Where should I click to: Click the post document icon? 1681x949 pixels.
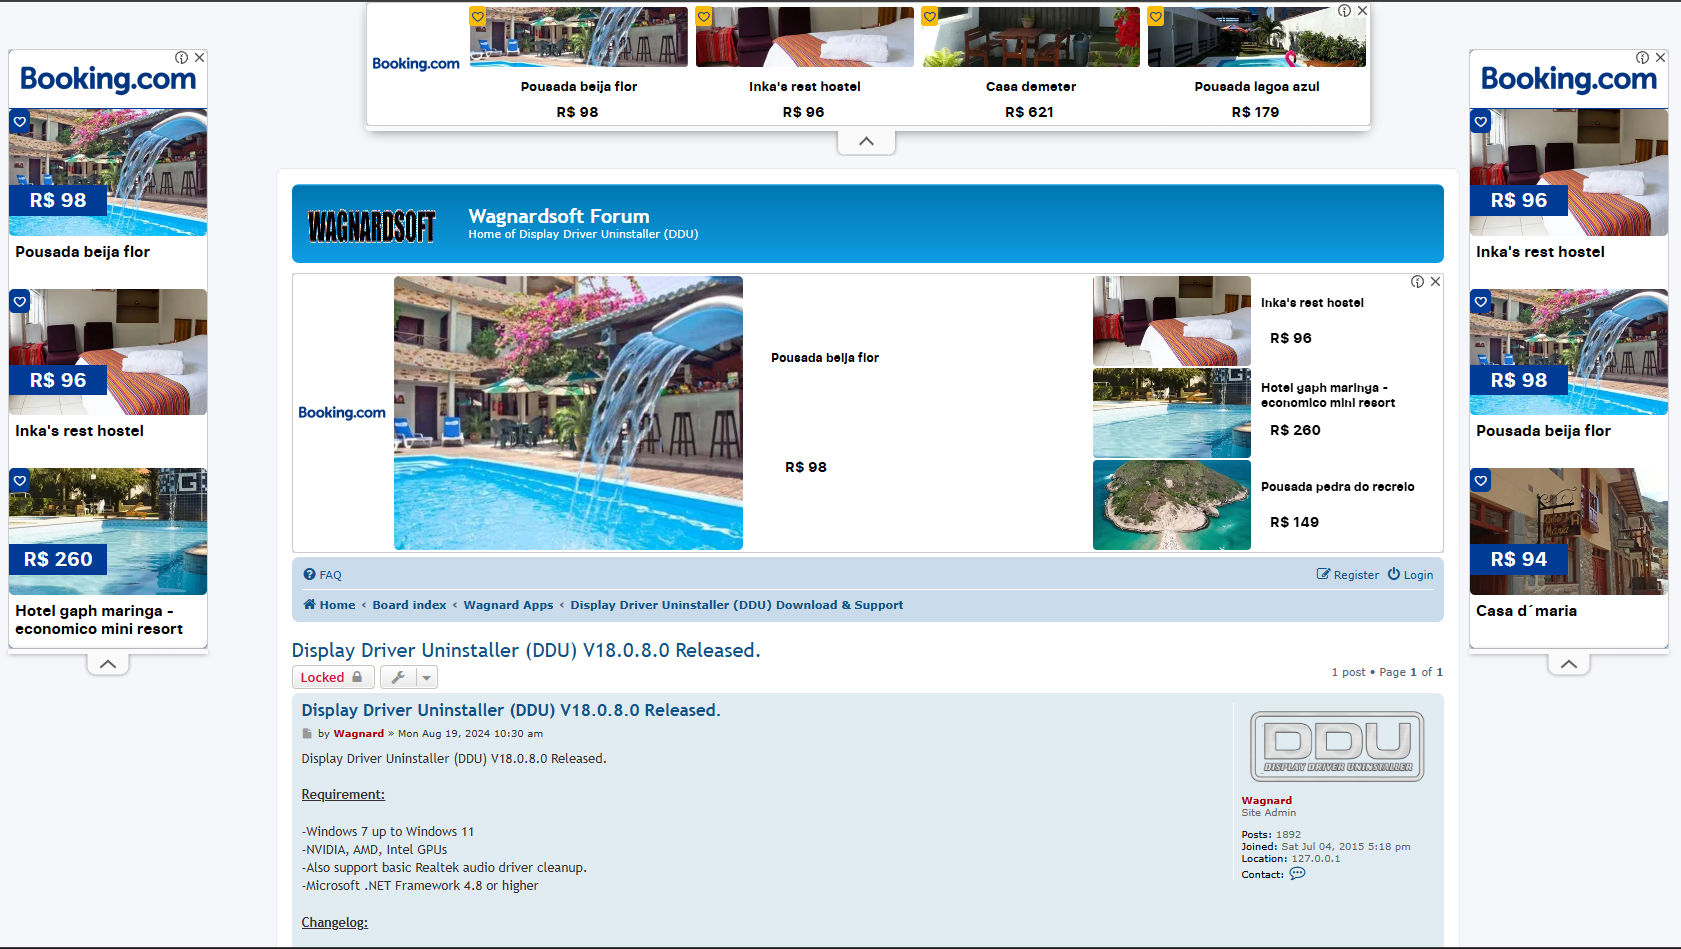[x=307, y=734]
